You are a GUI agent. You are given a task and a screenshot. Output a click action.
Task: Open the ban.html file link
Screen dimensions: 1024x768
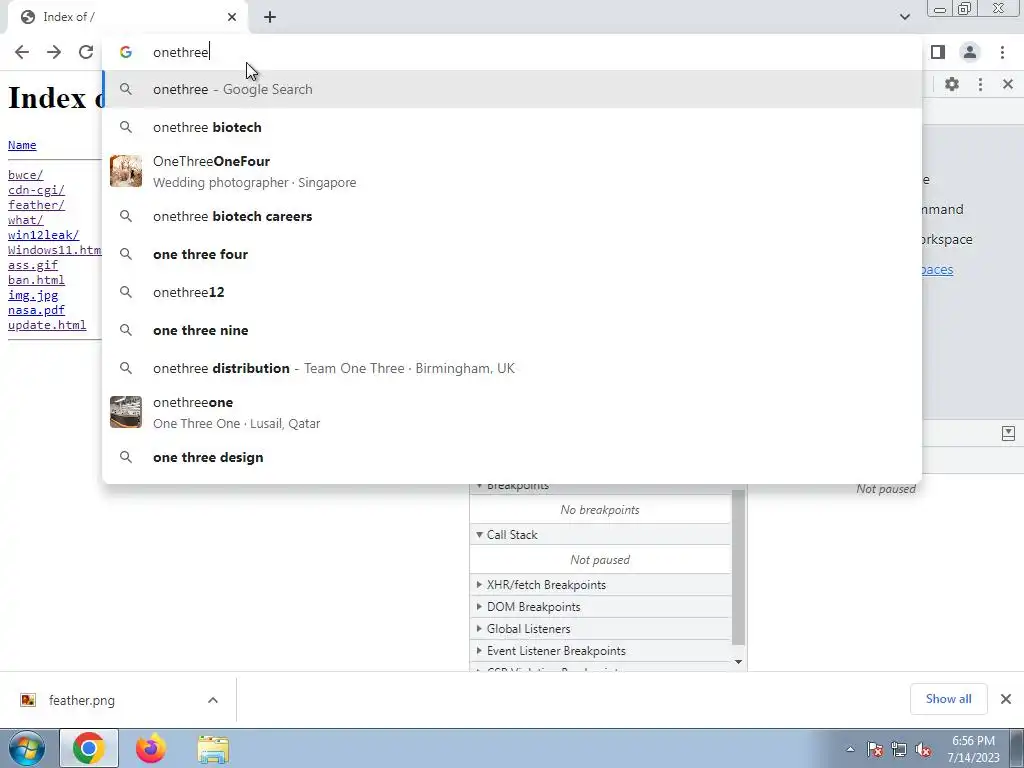click(37, 280)
